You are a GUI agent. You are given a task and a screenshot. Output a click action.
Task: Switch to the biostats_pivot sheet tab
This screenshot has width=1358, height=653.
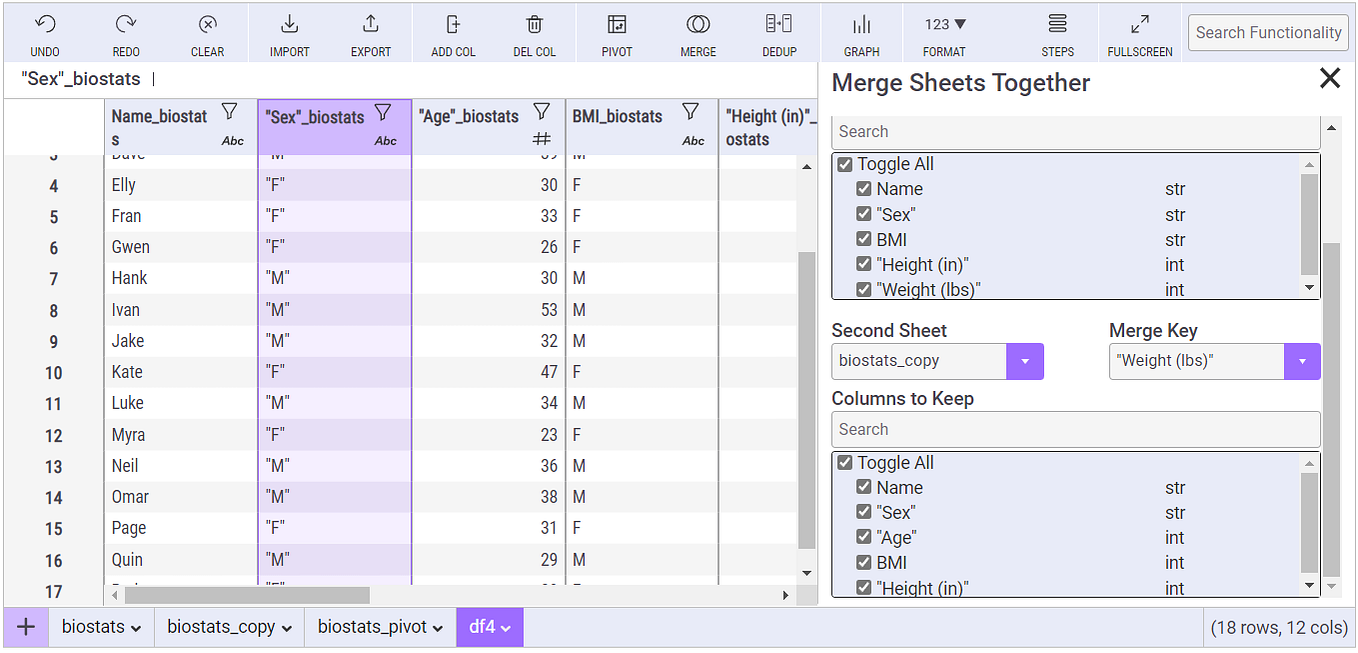click(x=379, y=627)
